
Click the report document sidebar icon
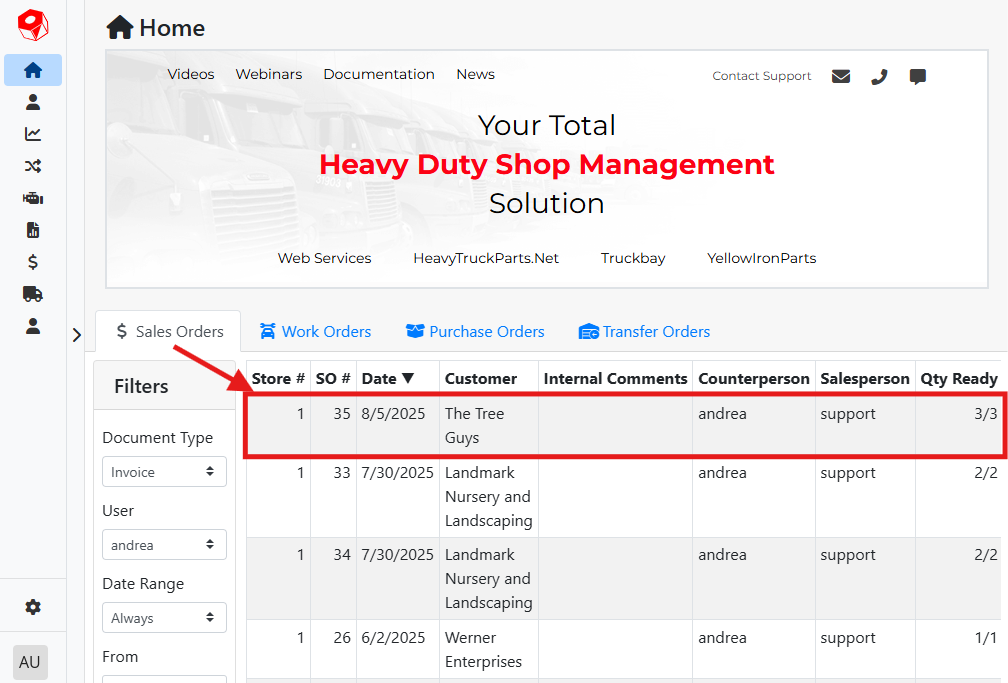point(33,230)
